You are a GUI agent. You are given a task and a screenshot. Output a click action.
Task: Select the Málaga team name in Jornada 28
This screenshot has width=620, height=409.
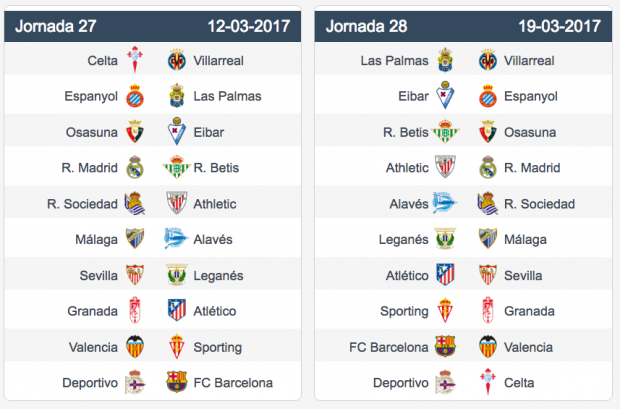point(525,240)
